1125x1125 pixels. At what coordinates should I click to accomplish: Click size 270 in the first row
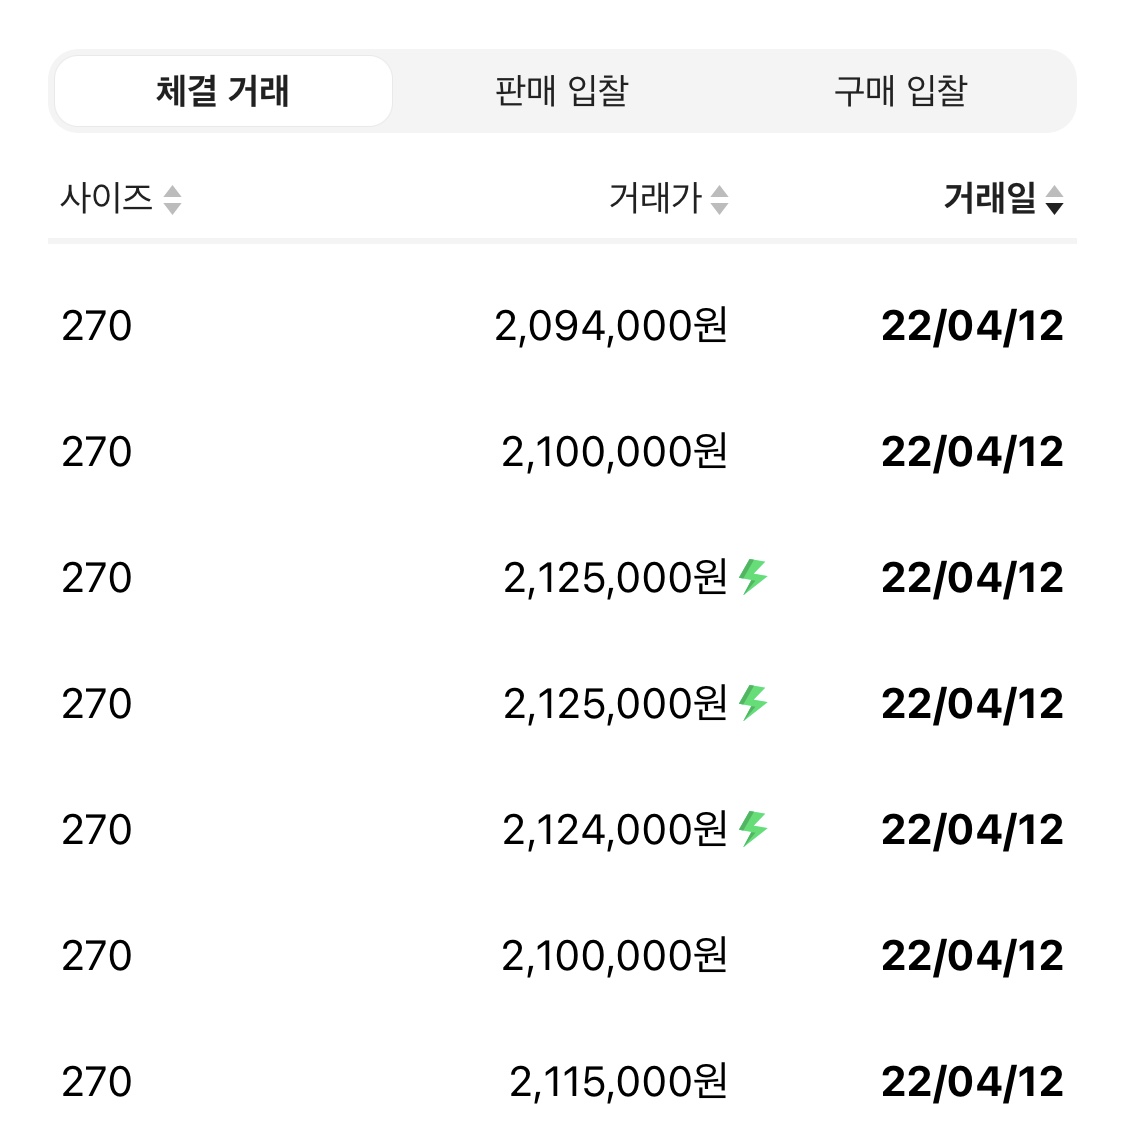[x=97, y=326]
